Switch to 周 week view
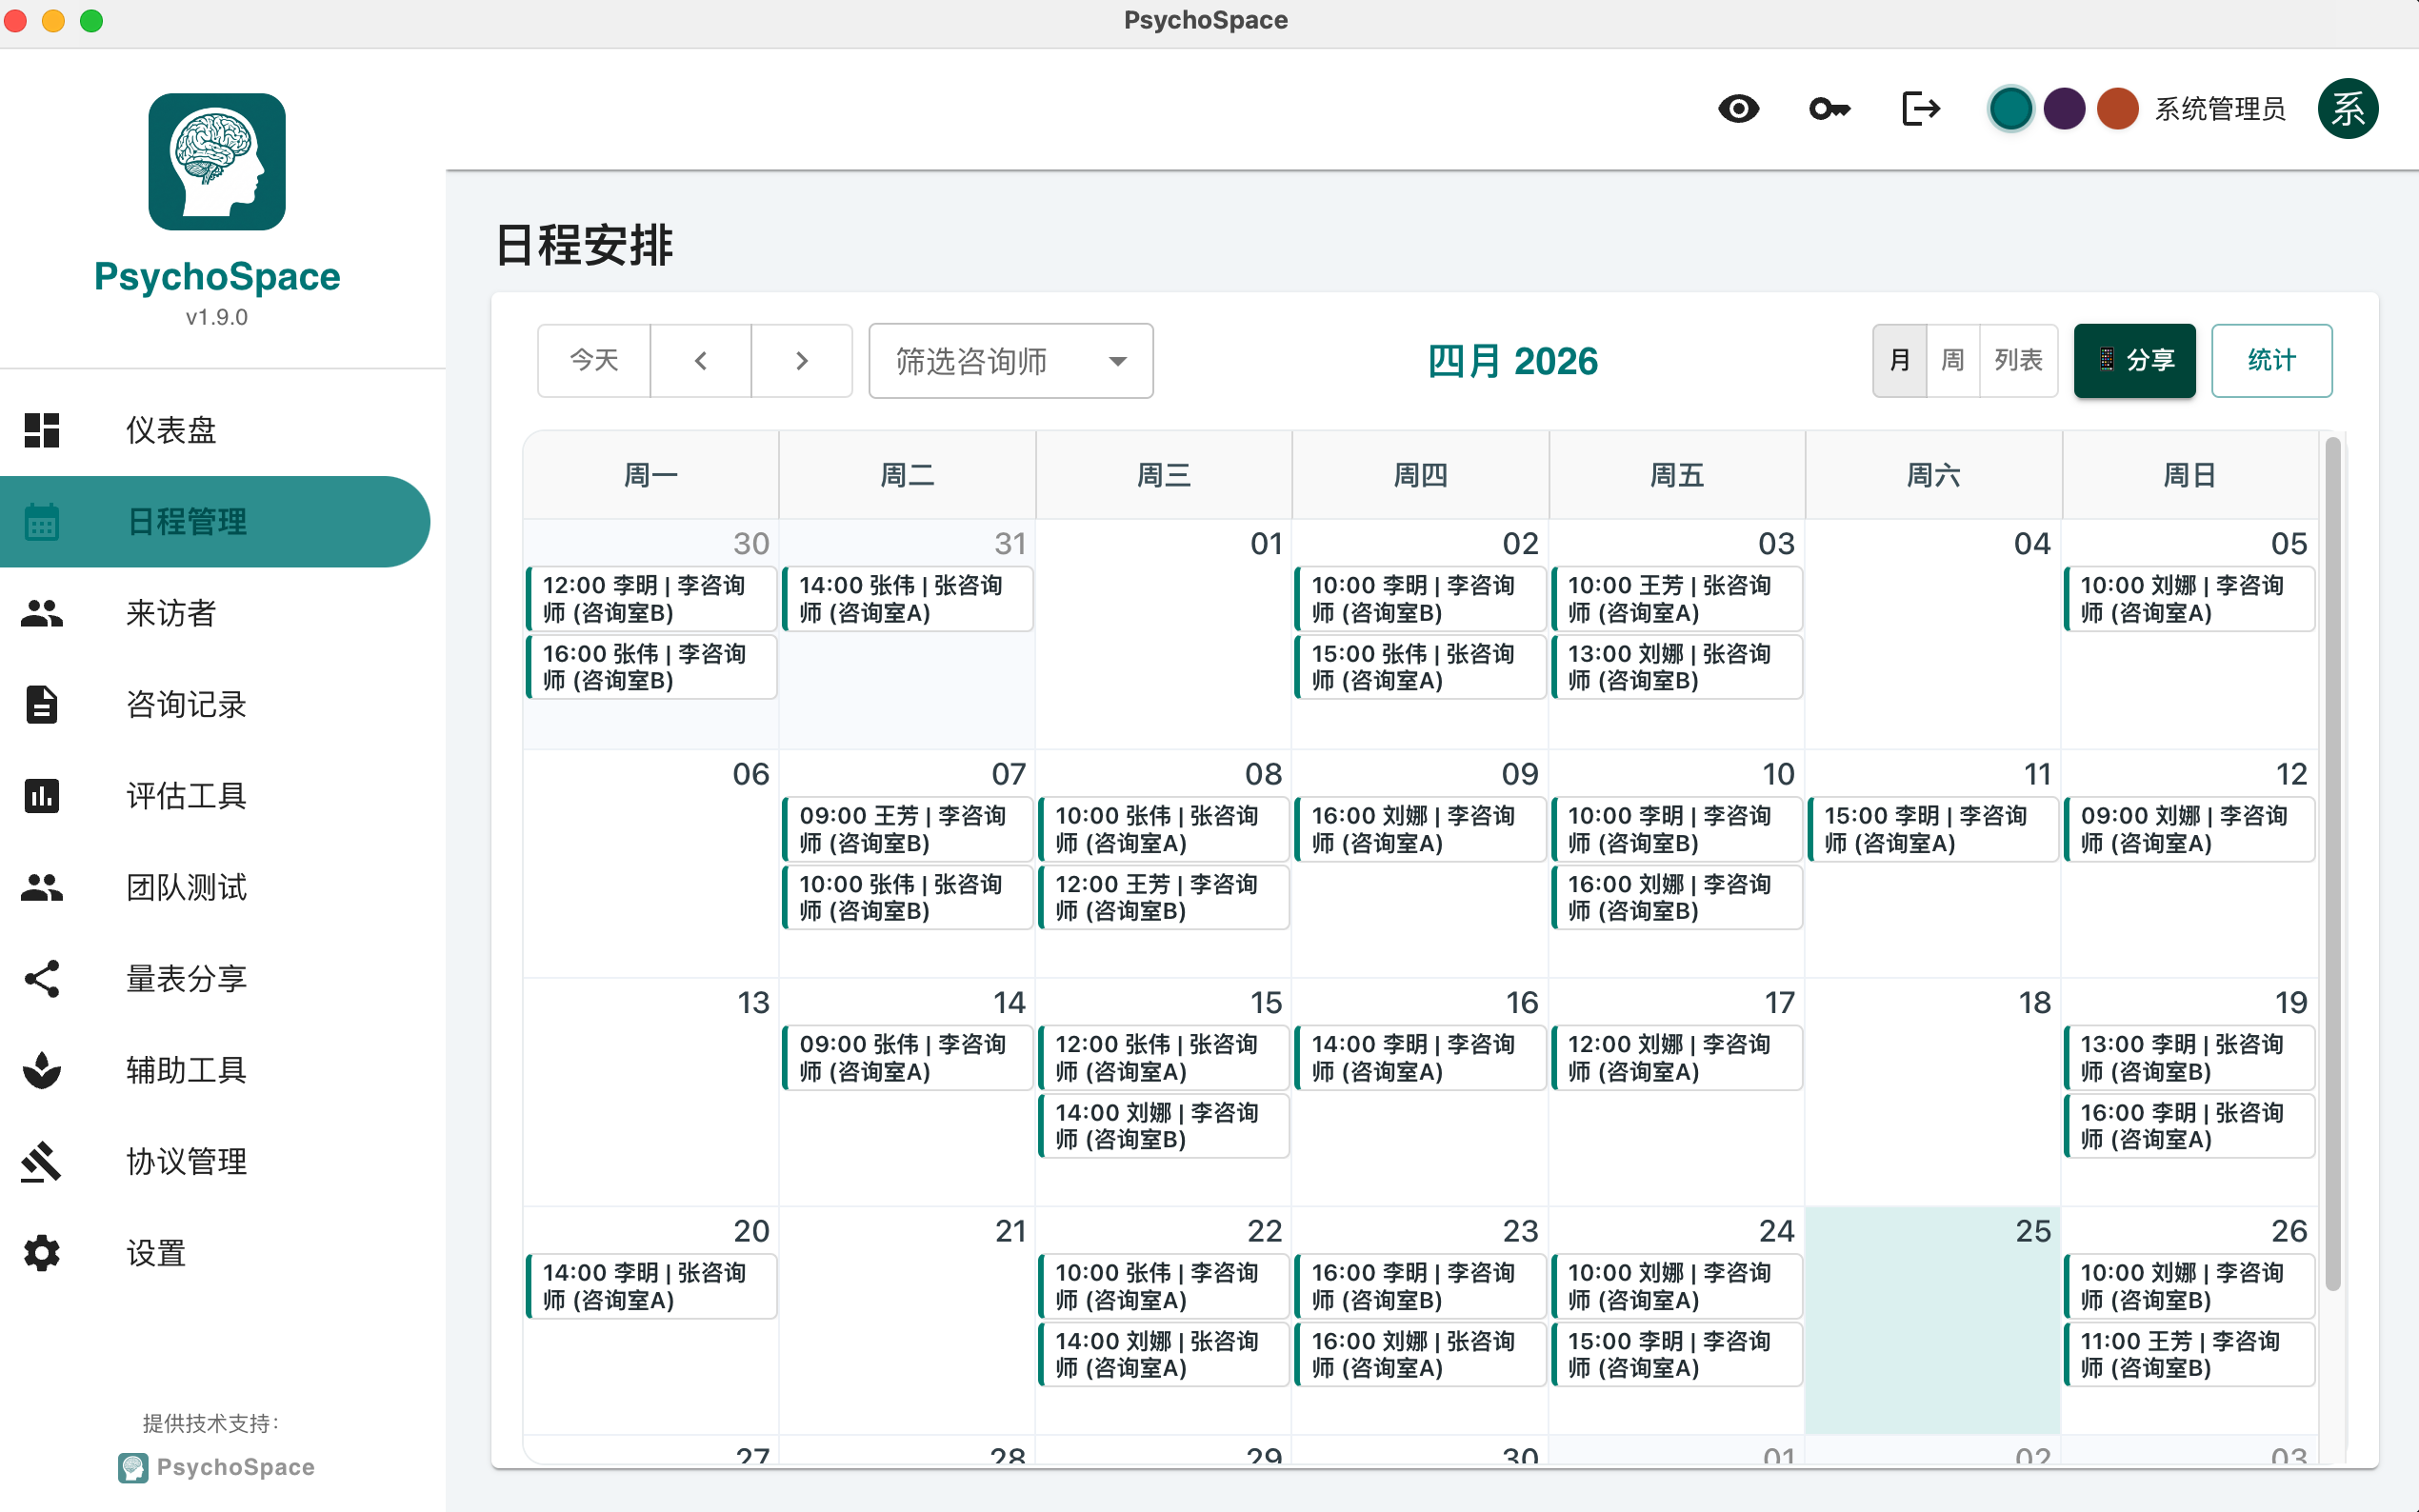This screenshot has width=2419, height=1512. pos(1952,360)
